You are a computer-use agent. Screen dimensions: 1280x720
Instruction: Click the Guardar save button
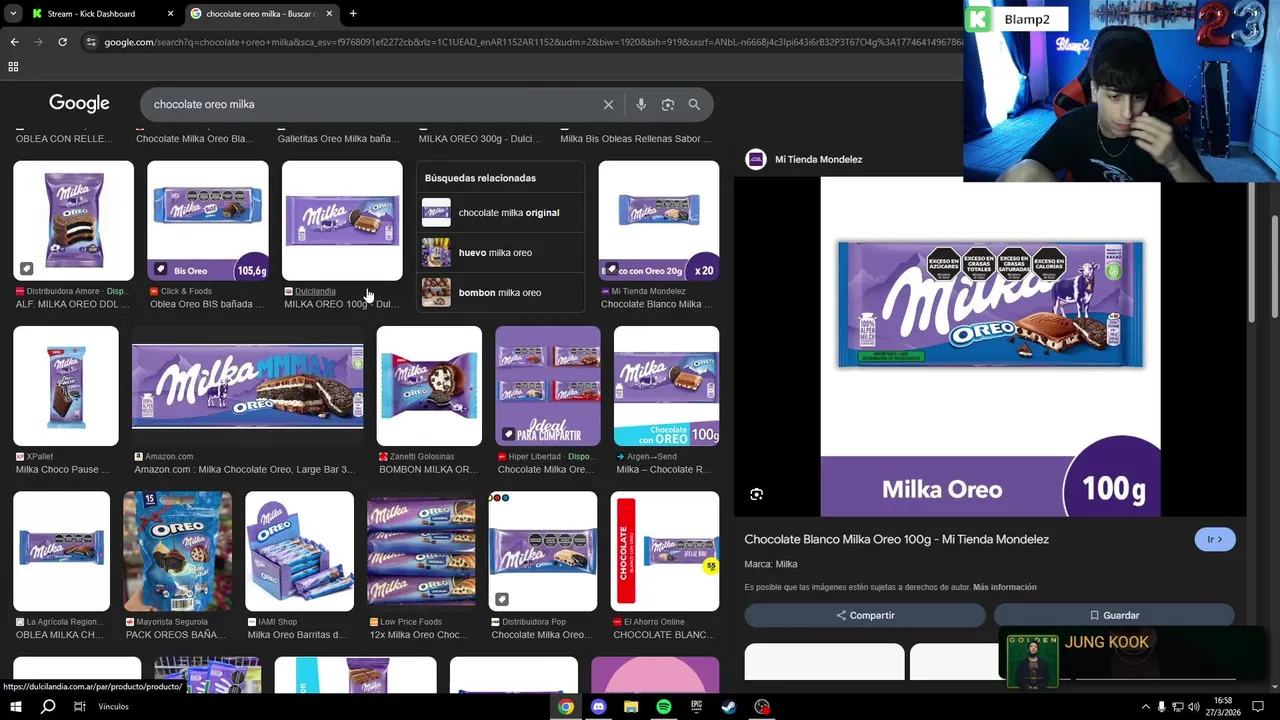click(1114, 615)
